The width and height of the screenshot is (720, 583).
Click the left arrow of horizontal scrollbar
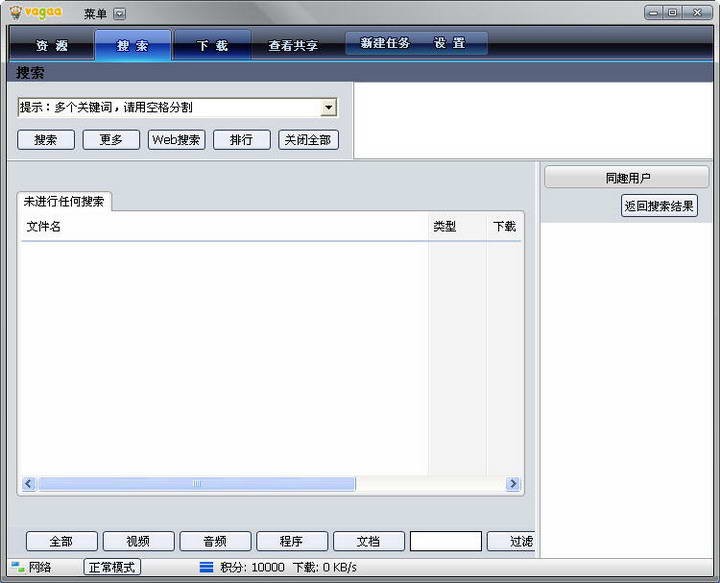(28, 484)
